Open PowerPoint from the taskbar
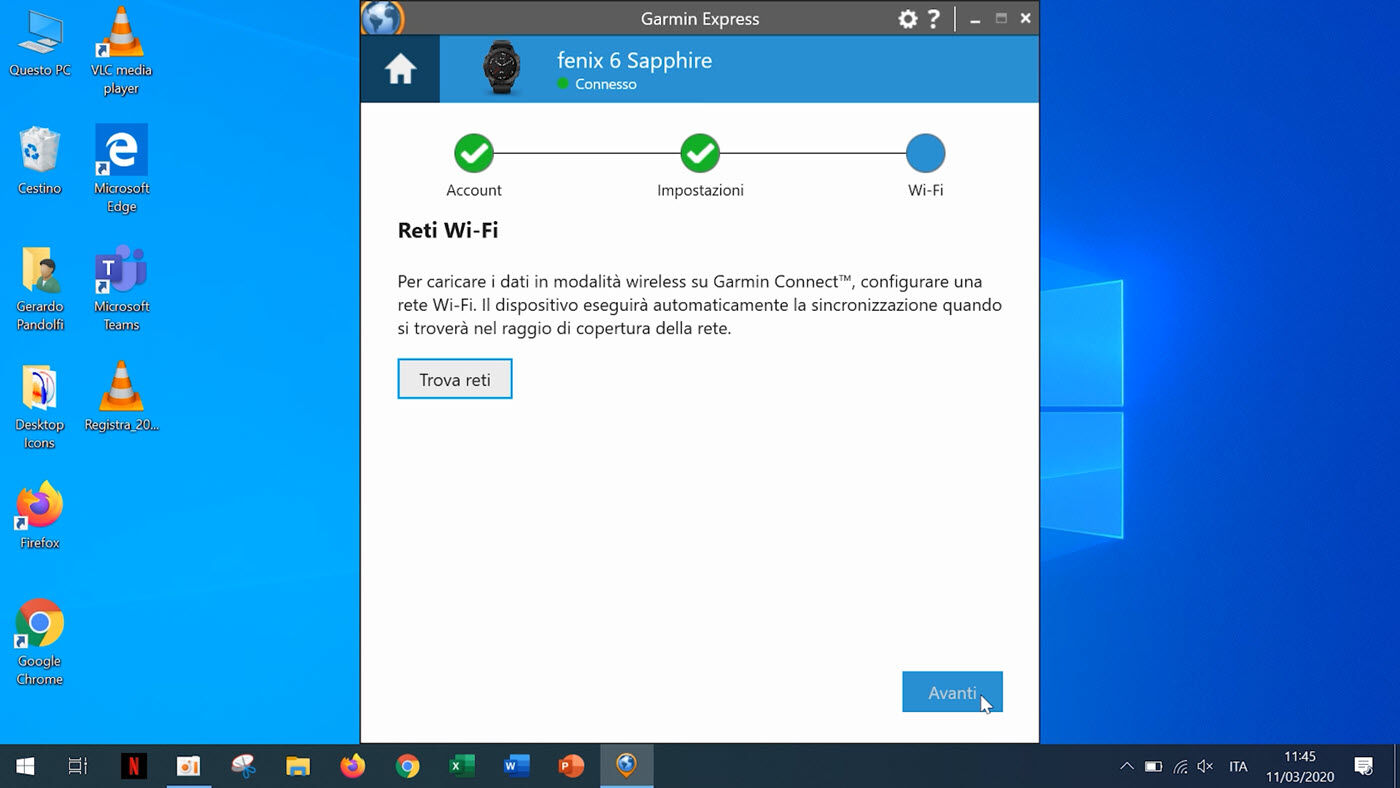Viewport: 1400px width, 788px height. (x=571, y=766)
